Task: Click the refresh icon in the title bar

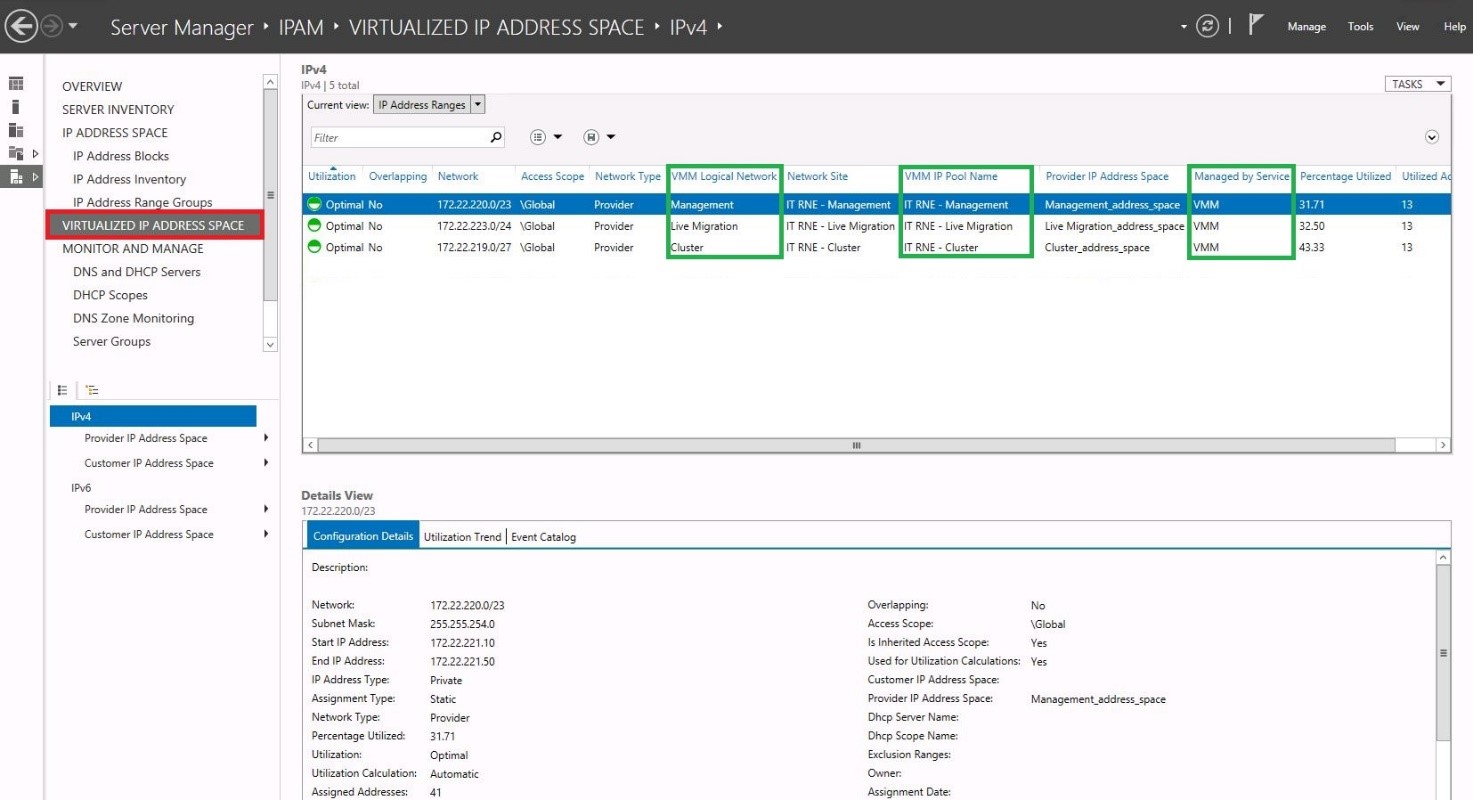Action: pos(1207,26)
